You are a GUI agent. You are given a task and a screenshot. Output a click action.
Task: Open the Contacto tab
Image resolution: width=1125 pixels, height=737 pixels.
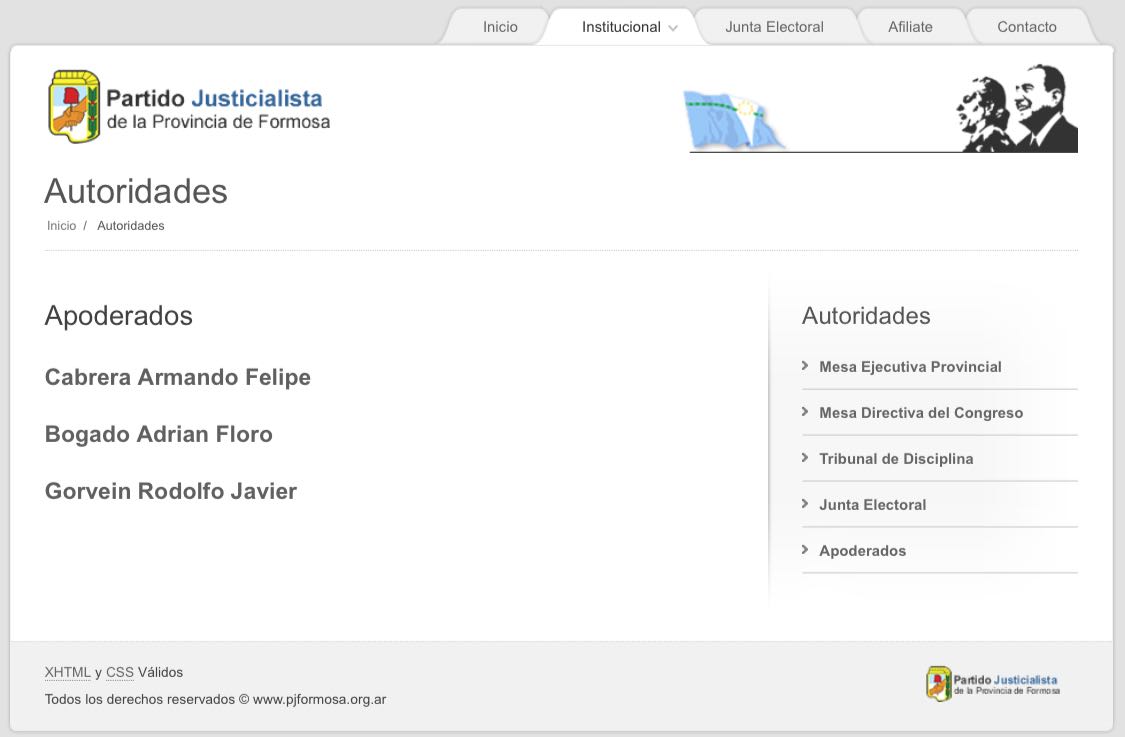point(1026,27)
